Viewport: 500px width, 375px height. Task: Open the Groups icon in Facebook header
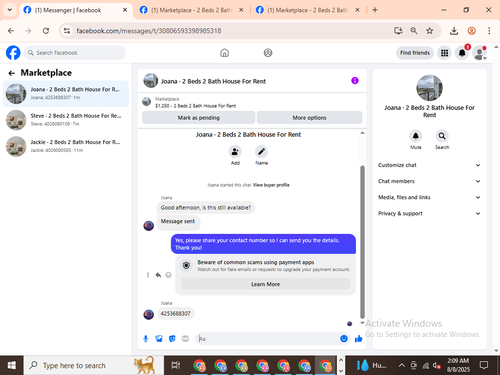[x=268, y=53]
